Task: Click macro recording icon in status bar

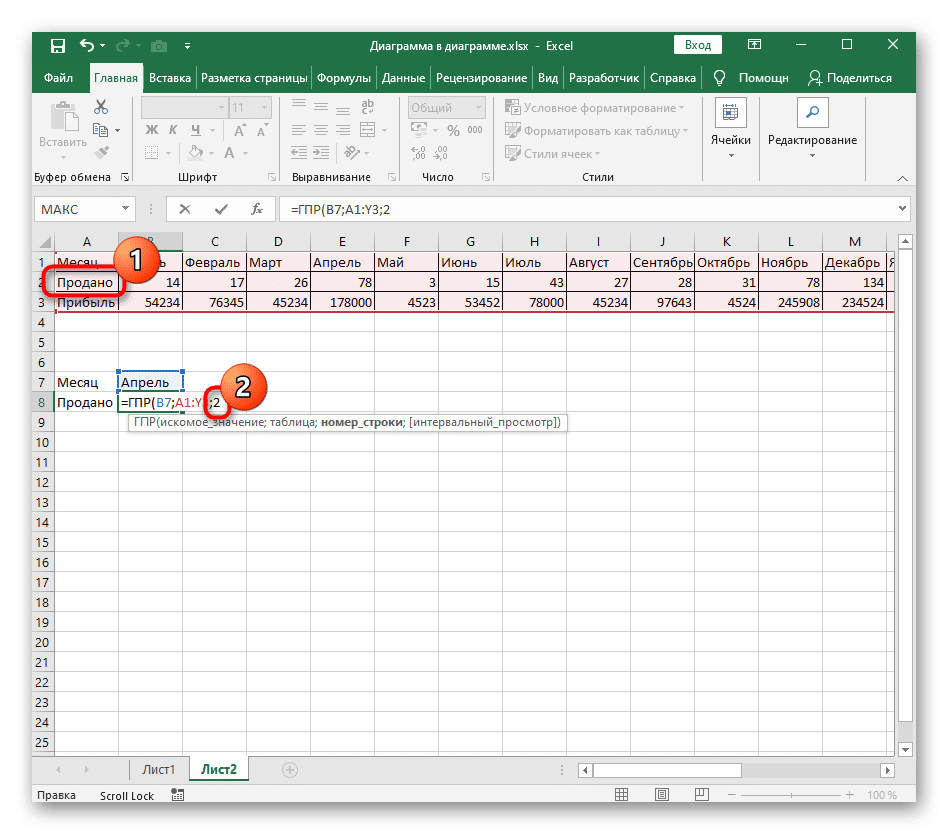Action: (x=178, y=796)
